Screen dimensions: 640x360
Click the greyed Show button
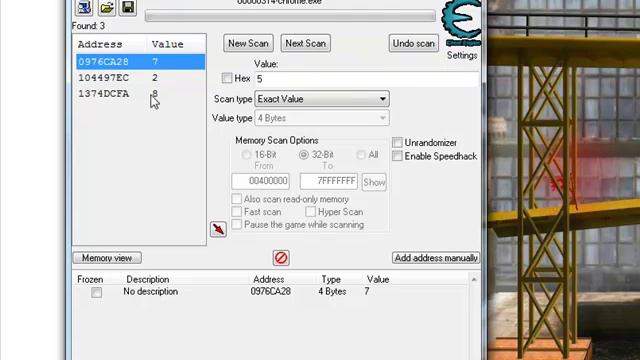374,182
